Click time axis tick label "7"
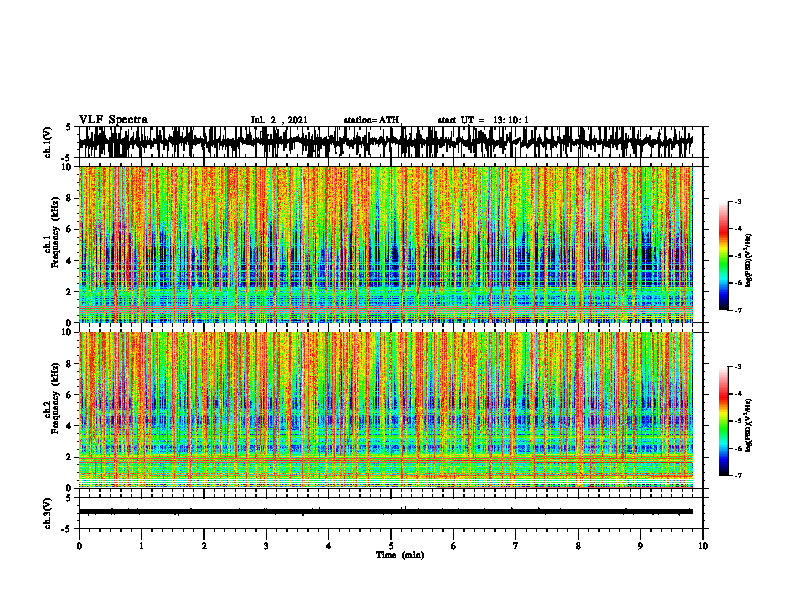The image size is (792, 612). 516,546
